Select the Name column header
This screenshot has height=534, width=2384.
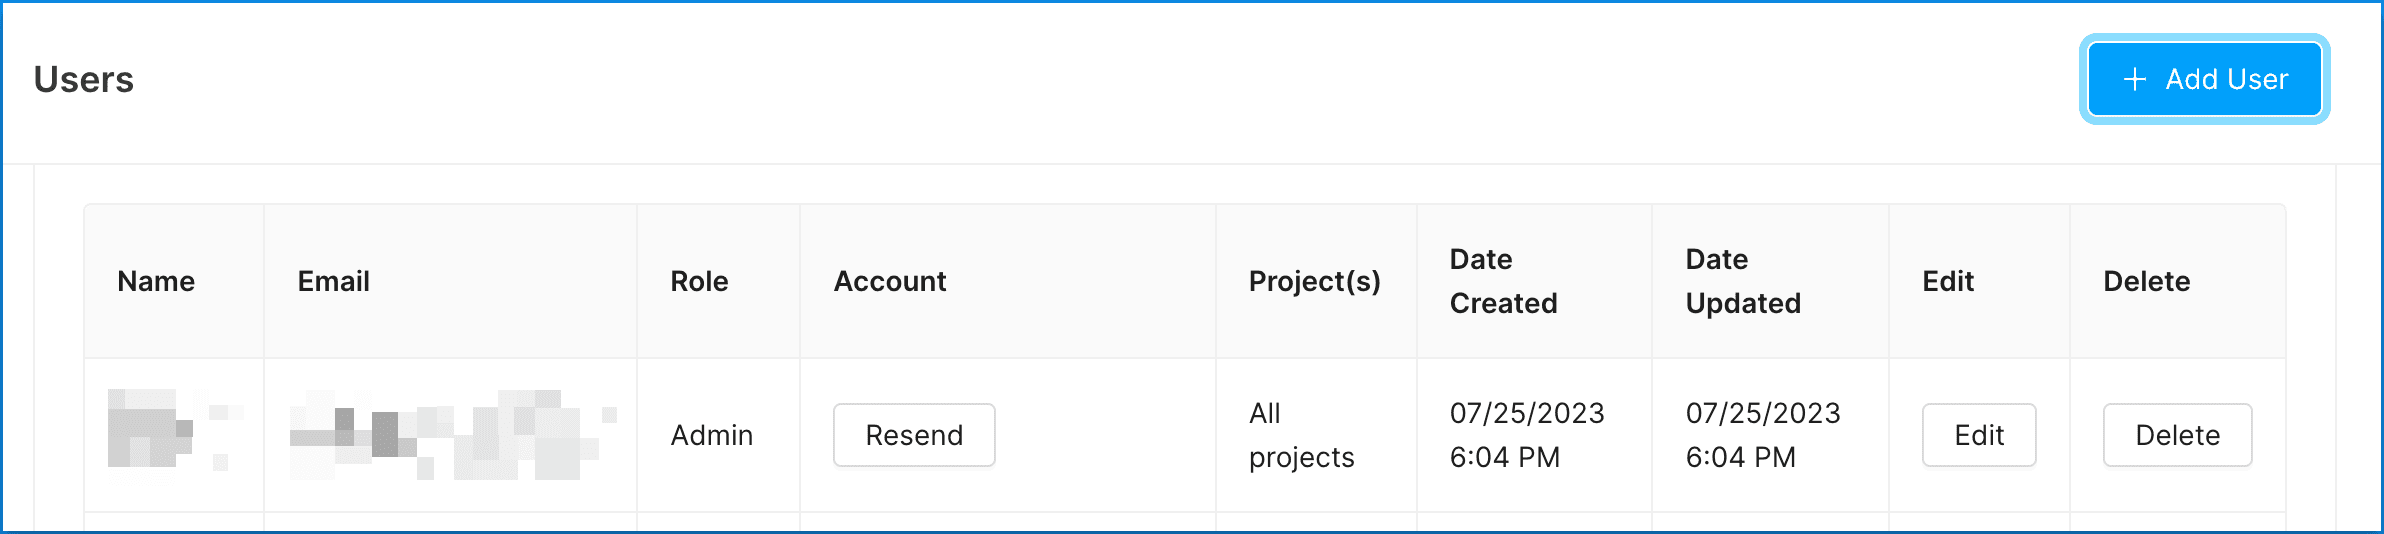(156, 282)
